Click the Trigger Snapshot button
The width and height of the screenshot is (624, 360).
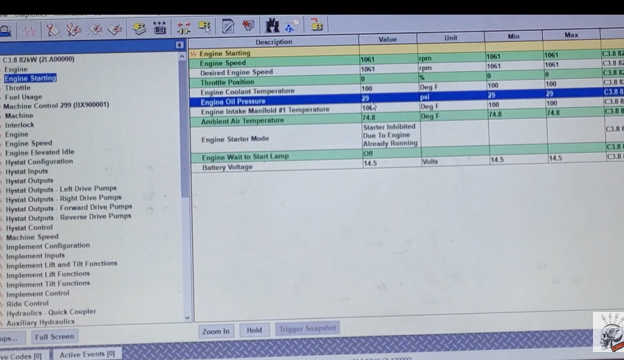tap(307, 329)
